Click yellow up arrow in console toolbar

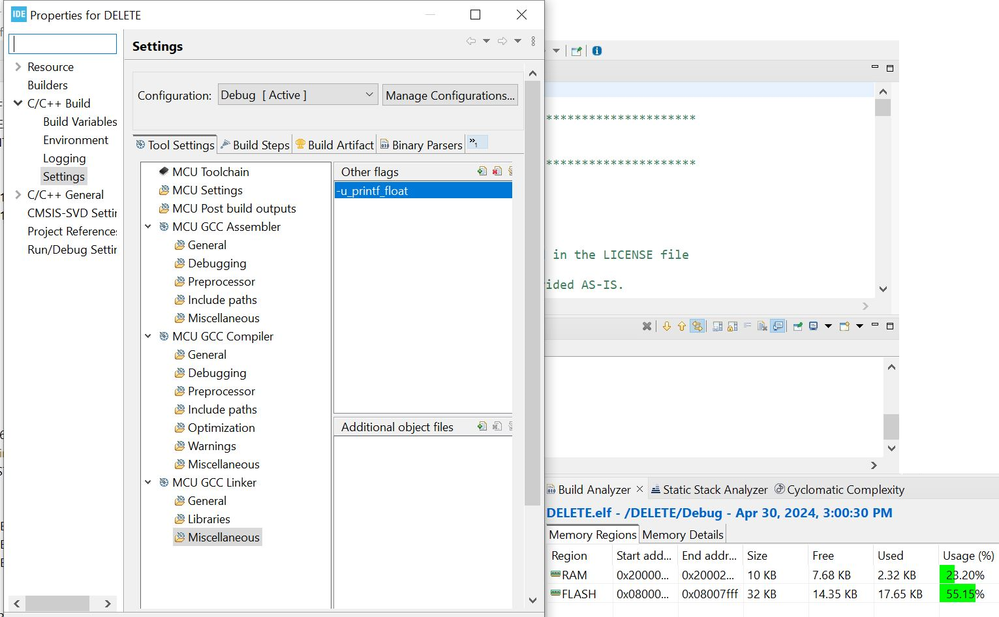click(x=682, y=326)
